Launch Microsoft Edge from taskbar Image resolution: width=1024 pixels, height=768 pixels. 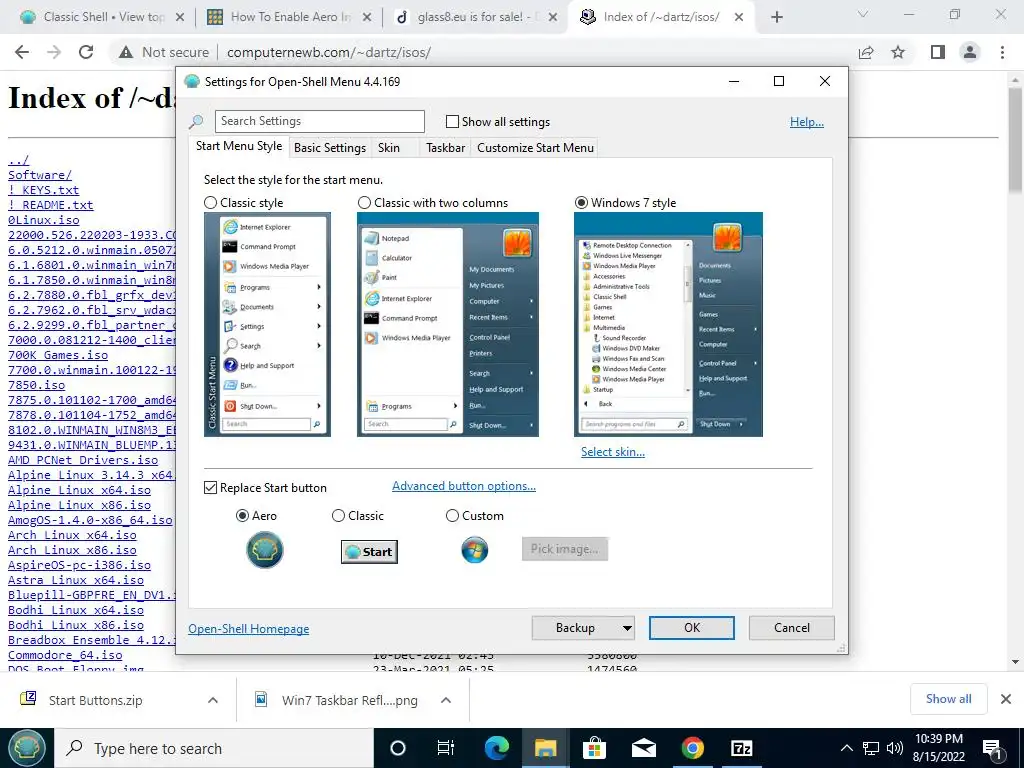point(496,748)
